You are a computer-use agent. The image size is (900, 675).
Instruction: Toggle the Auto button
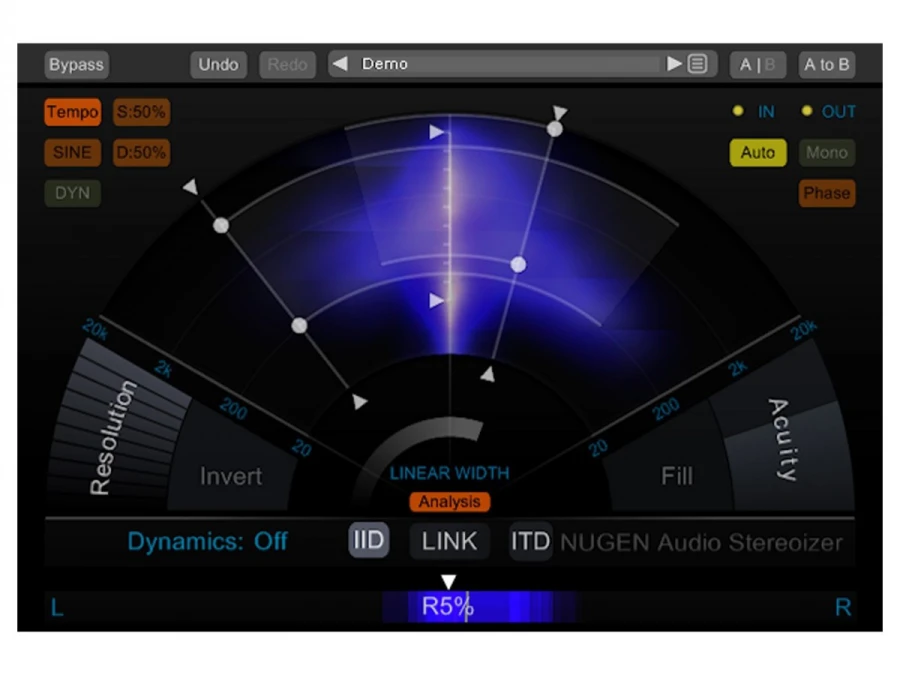758,152
